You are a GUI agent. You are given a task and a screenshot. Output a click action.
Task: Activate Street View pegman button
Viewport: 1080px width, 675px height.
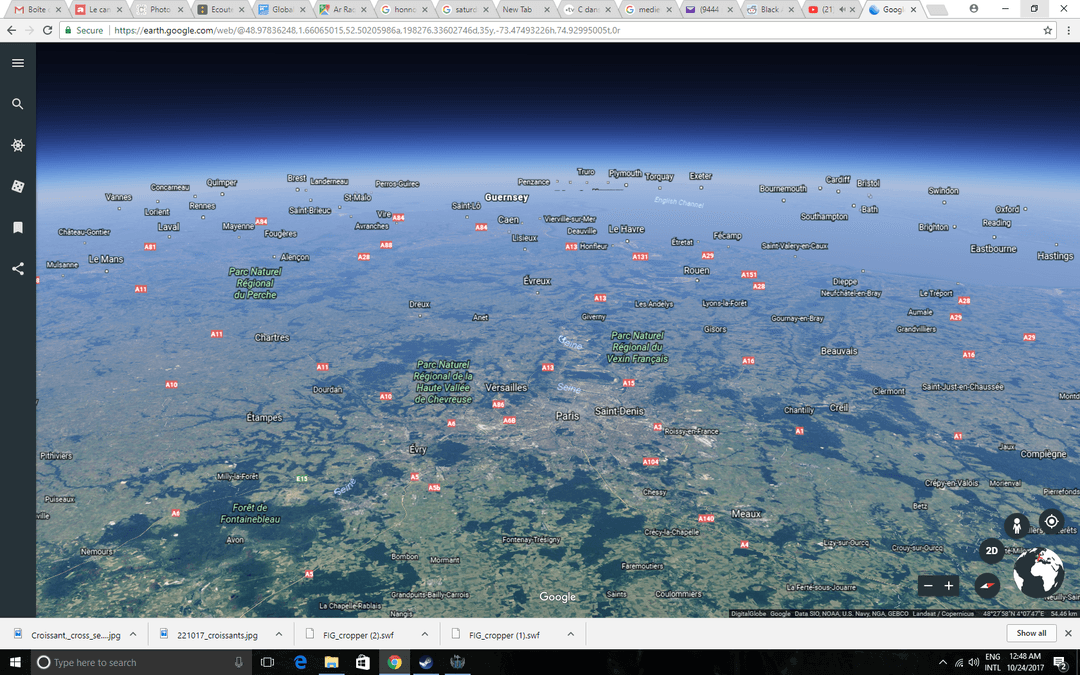(x=1017, y=524)
